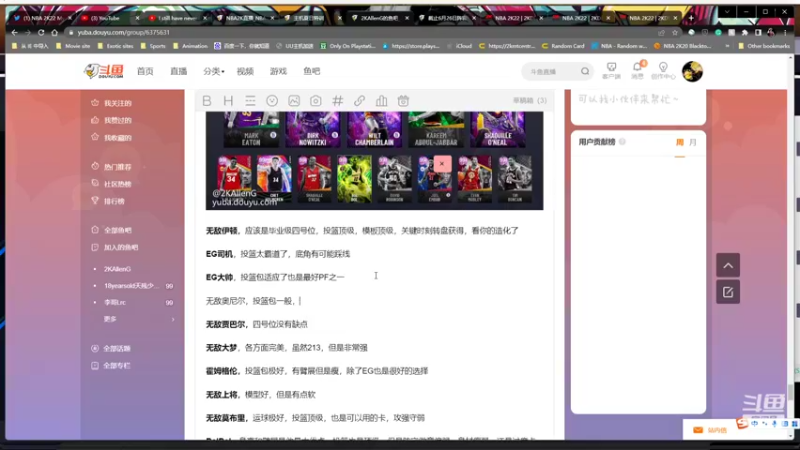800x450 pixels.
Task: Click the Mark Eaton card image
Action: pos(251,129)
